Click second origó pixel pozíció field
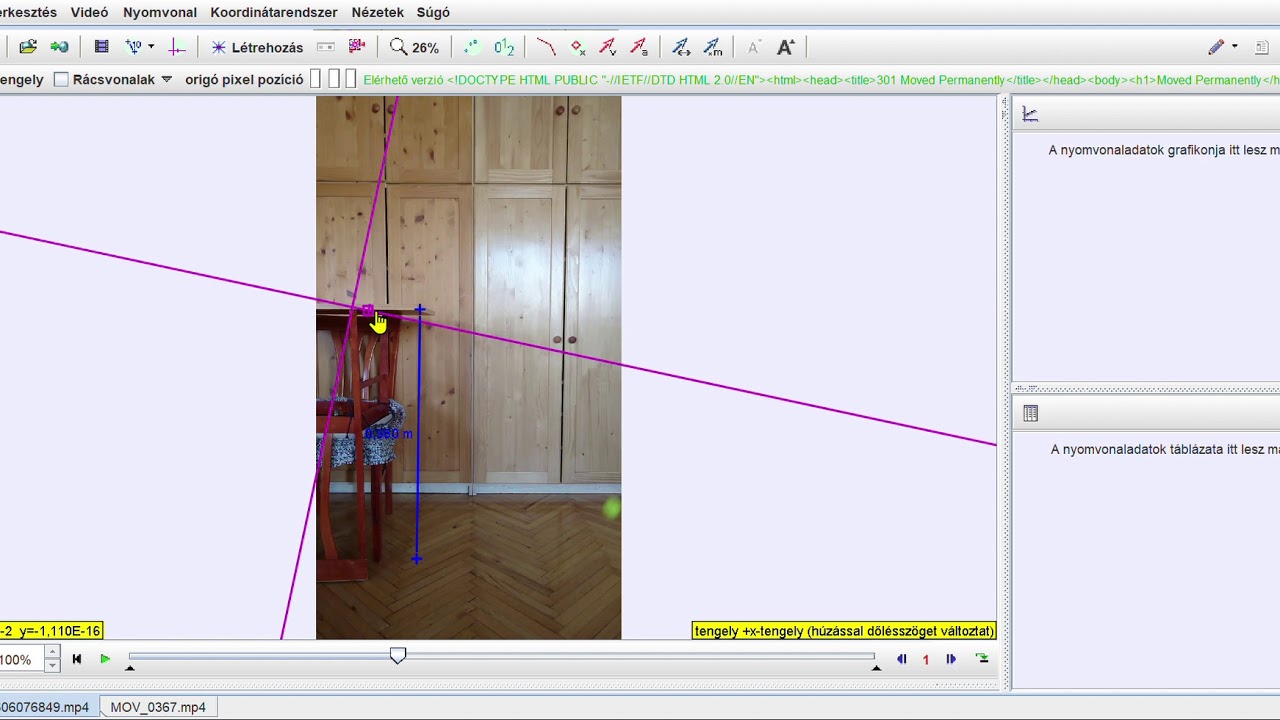The image size is (1280, 720). click(333, 79)
